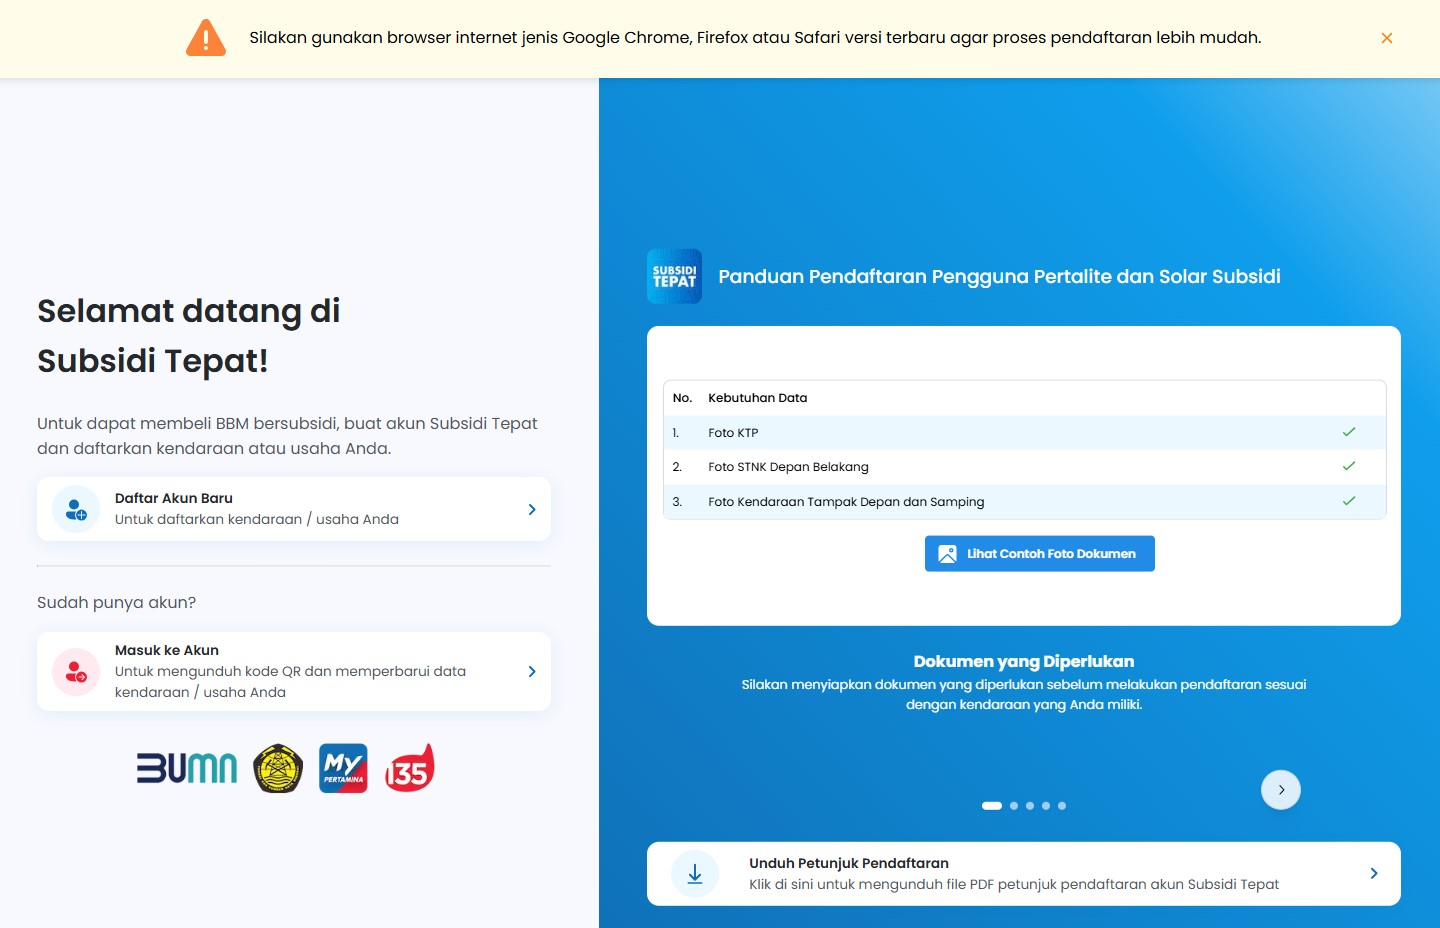Click the Foto STNK Depan Belakang checkmark

tap(1348, 466)
